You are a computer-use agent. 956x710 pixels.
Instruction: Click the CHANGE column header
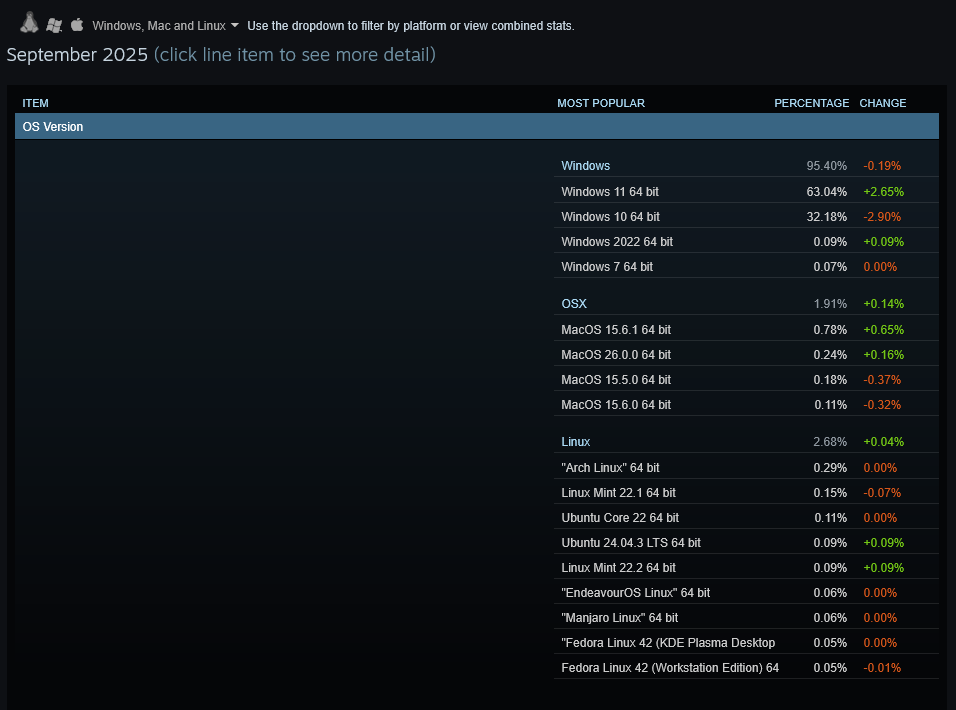coord(883,103)
